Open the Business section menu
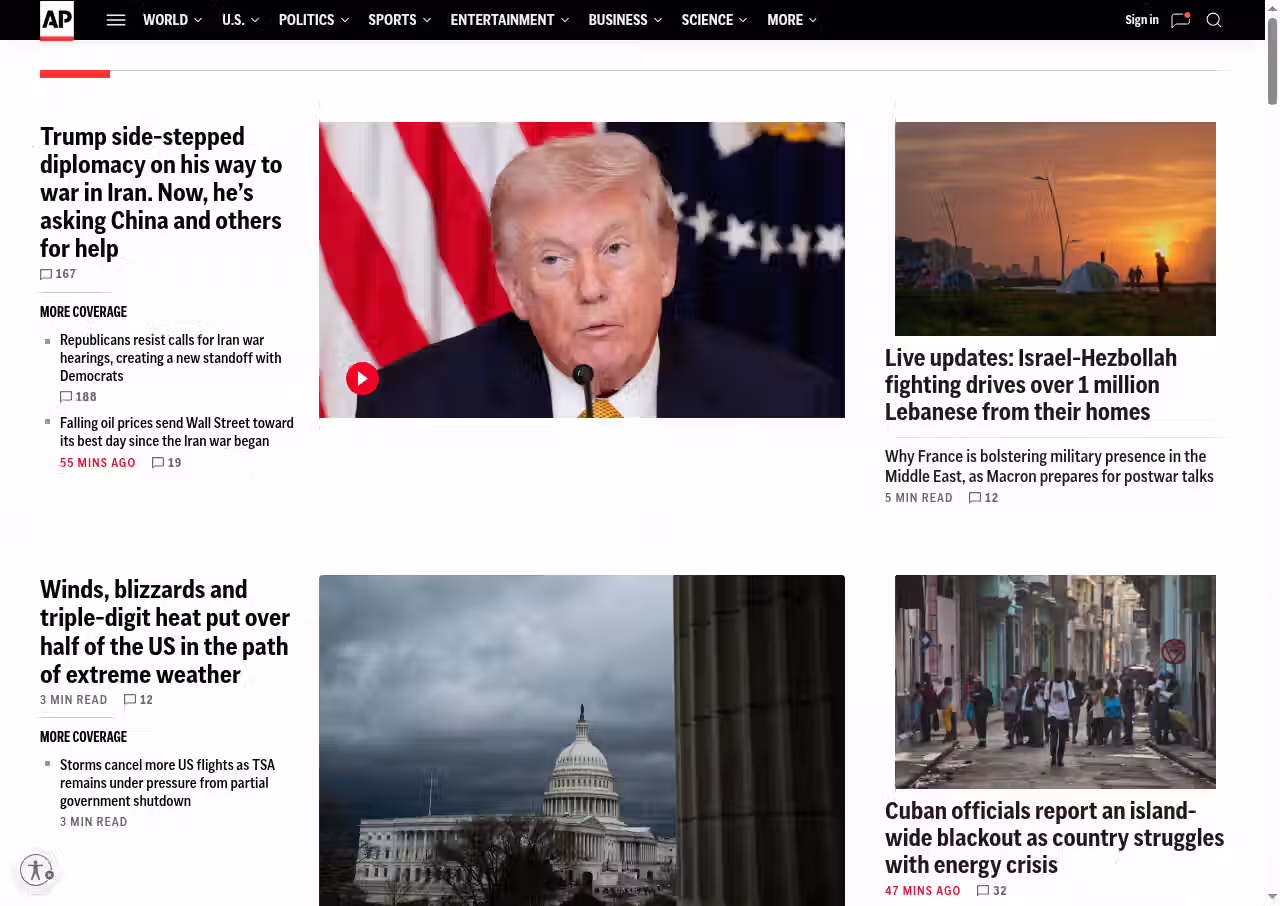The width and height of the screenshot is (1280, 906). click(x=625, y=20)
